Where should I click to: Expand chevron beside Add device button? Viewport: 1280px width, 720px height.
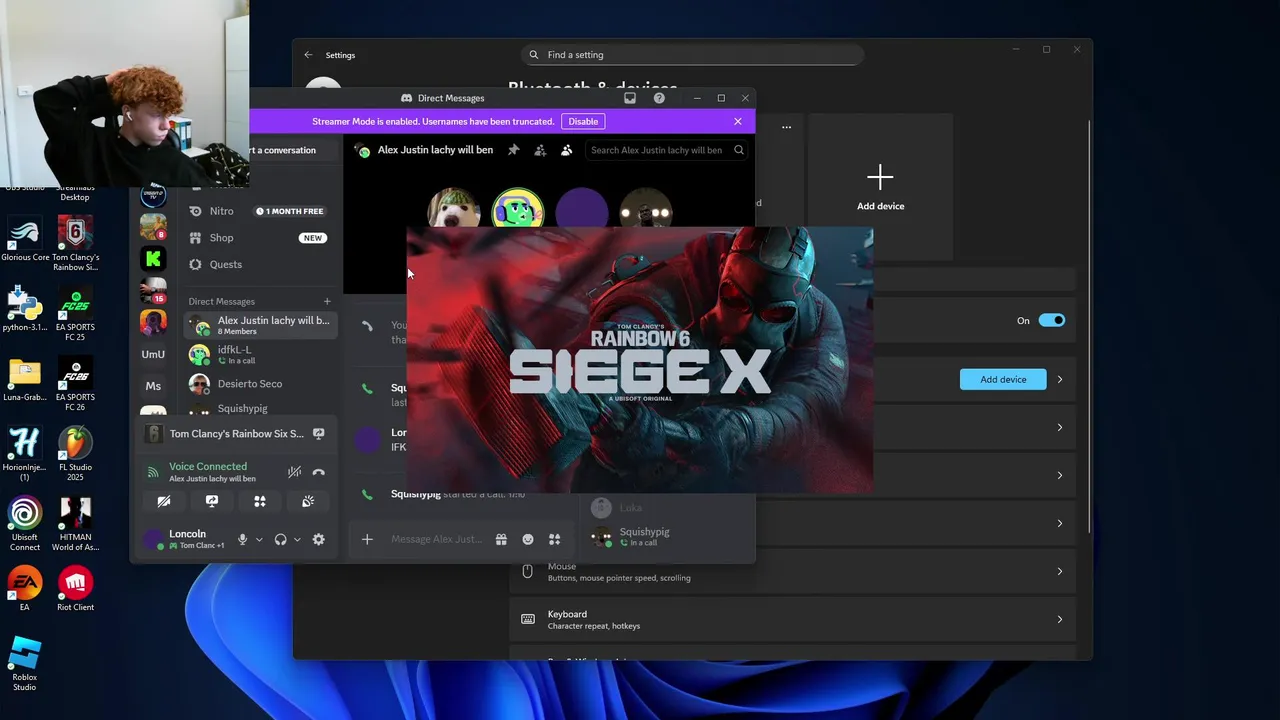[1060, 379]
